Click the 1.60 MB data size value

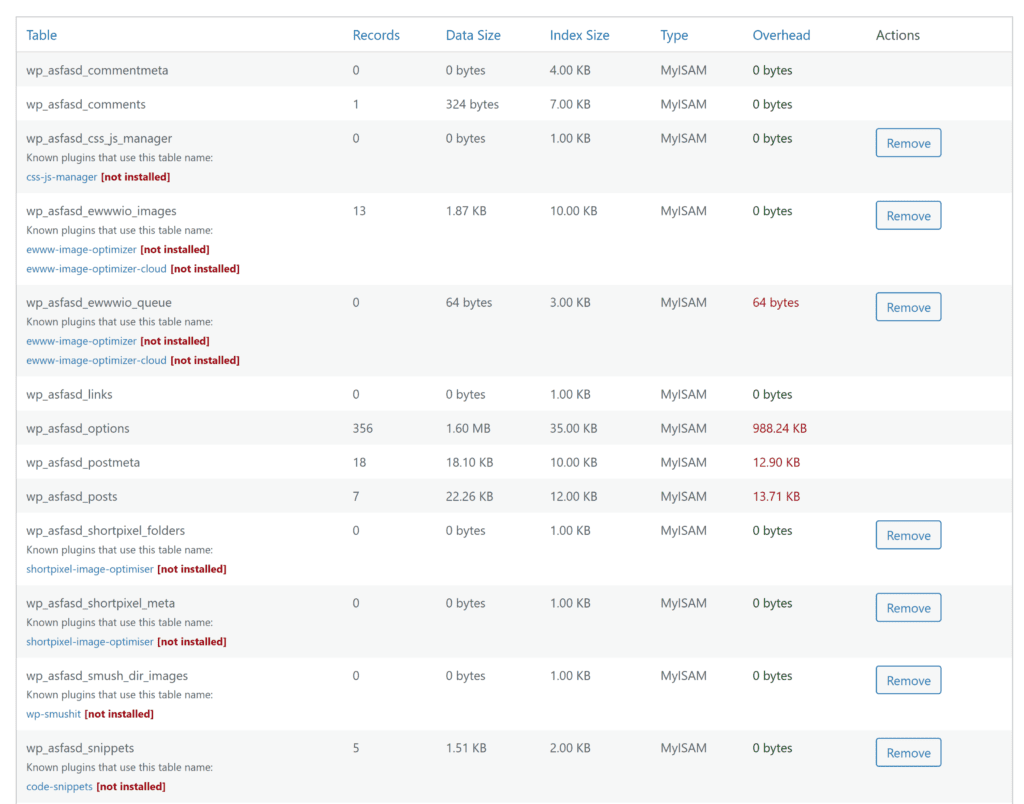[468, 428]
